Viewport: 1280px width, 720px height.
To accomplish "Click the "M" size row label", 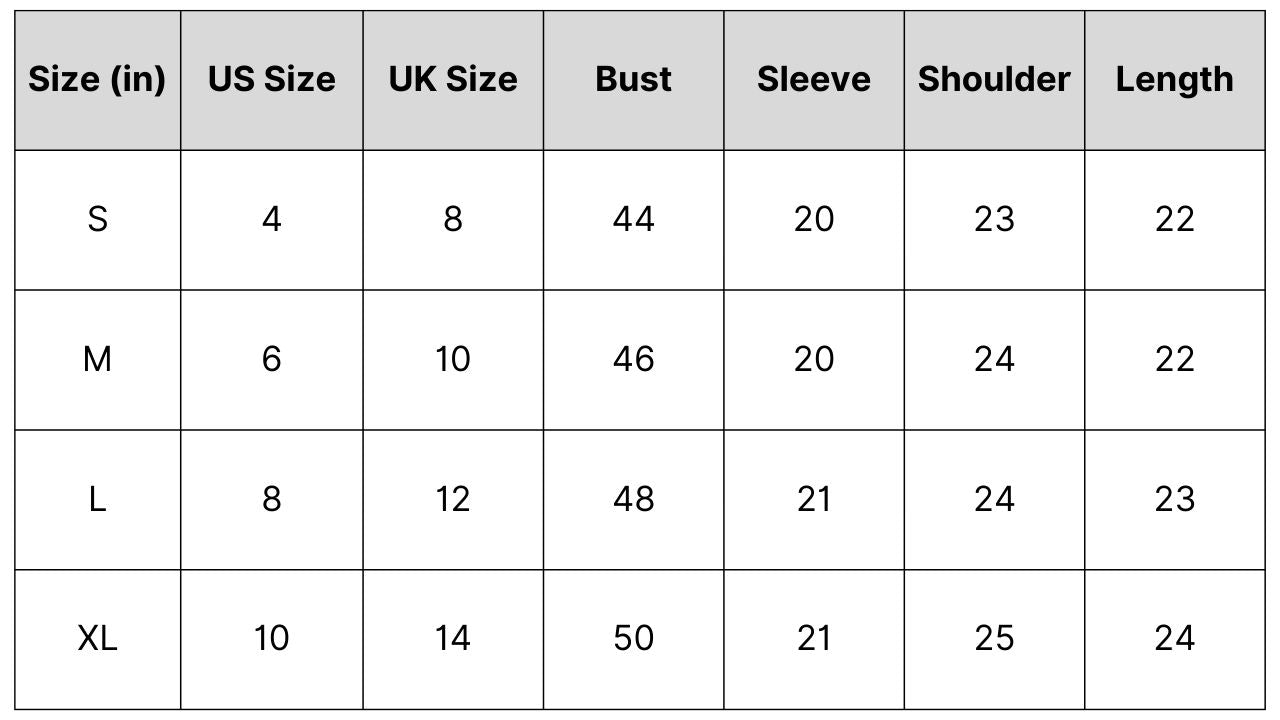I will click(x=97, y=359).
